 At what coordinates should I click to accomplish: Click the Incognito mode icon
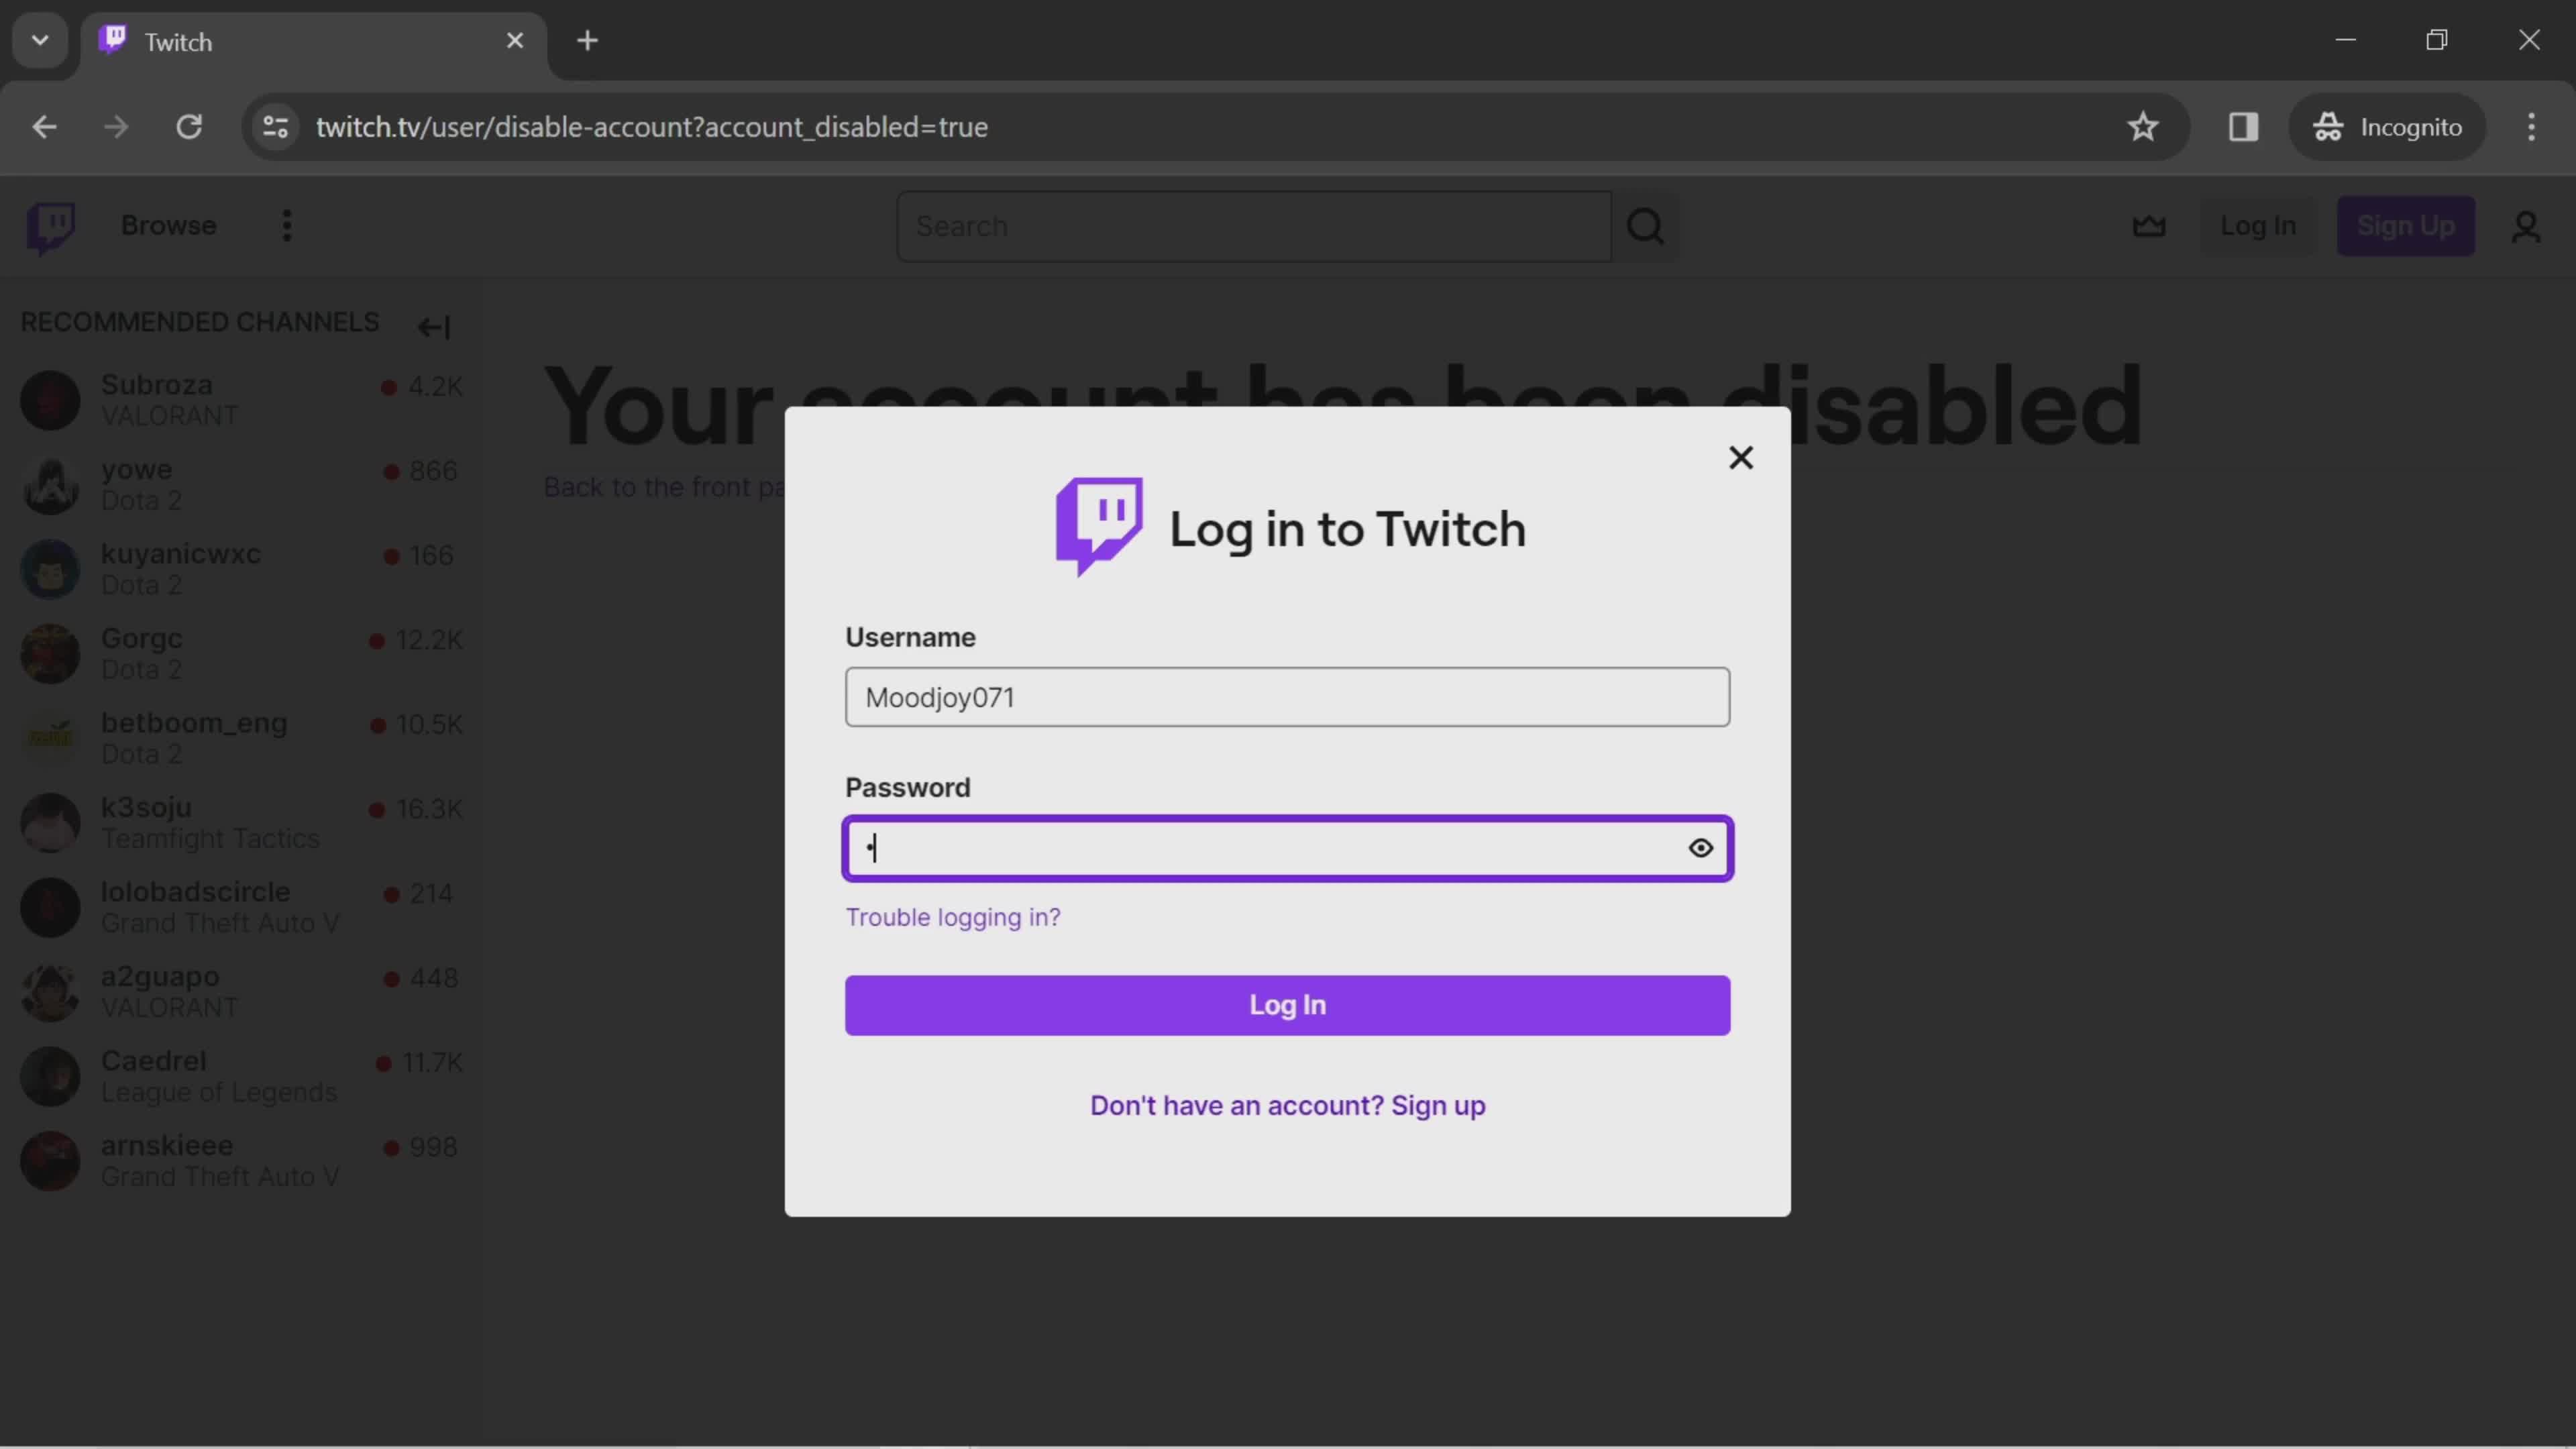[2332, 125]
